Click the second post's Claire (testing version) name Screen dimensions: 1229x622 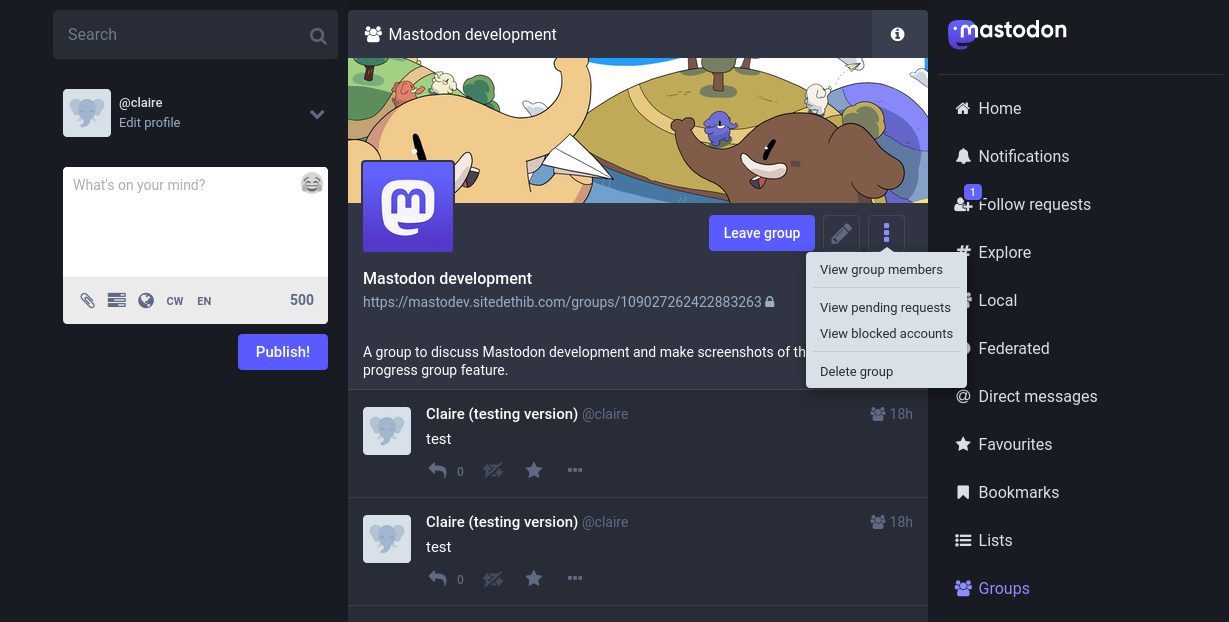point(502,522)
